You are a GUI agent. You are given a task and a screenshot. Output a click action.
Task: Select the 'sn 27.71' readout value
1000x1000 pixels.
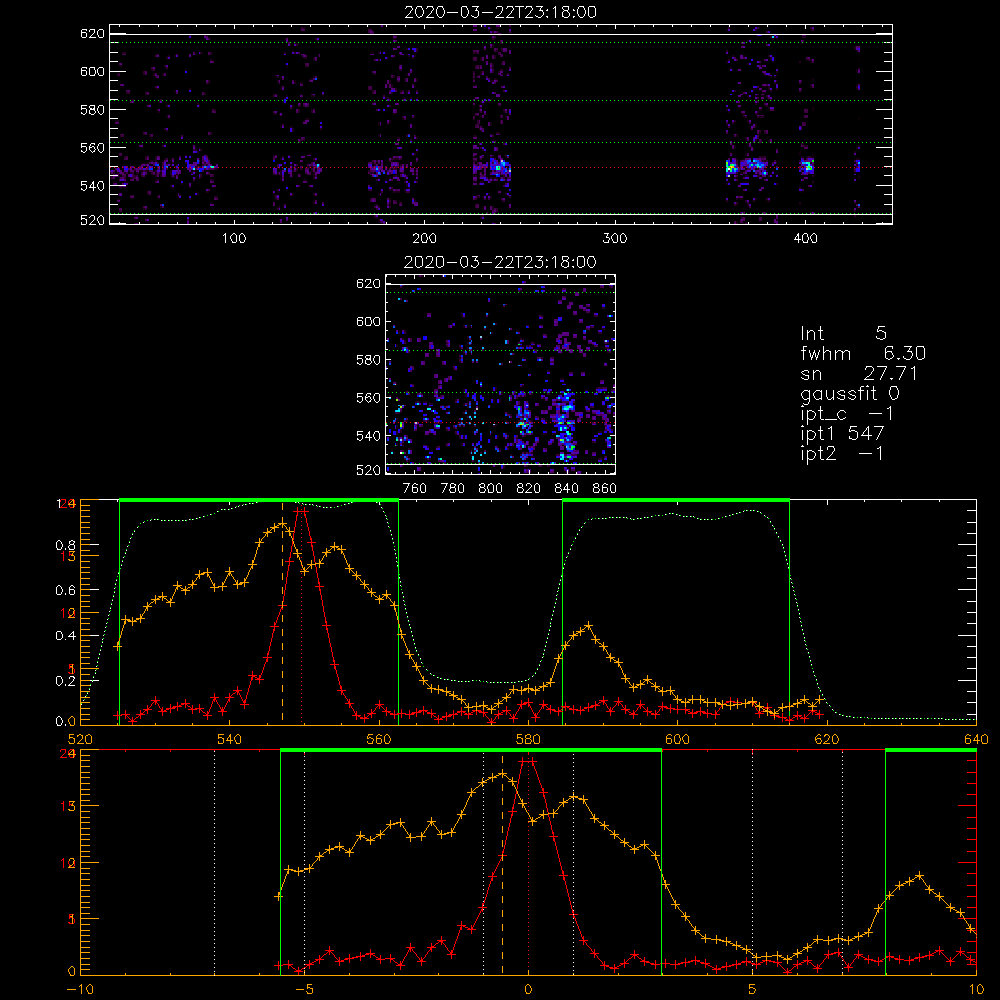coord(859,373)
